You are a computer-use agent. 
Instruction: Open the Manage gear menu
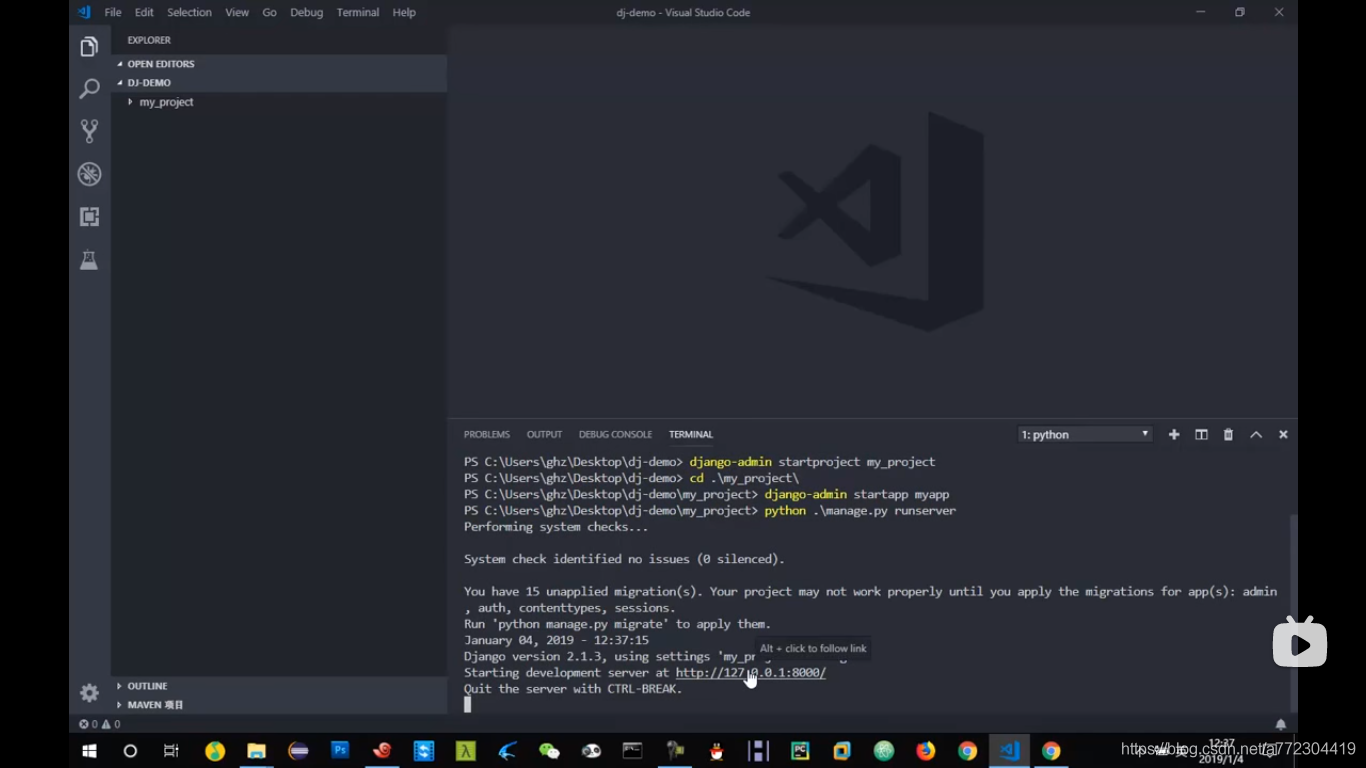pos(89,693)
